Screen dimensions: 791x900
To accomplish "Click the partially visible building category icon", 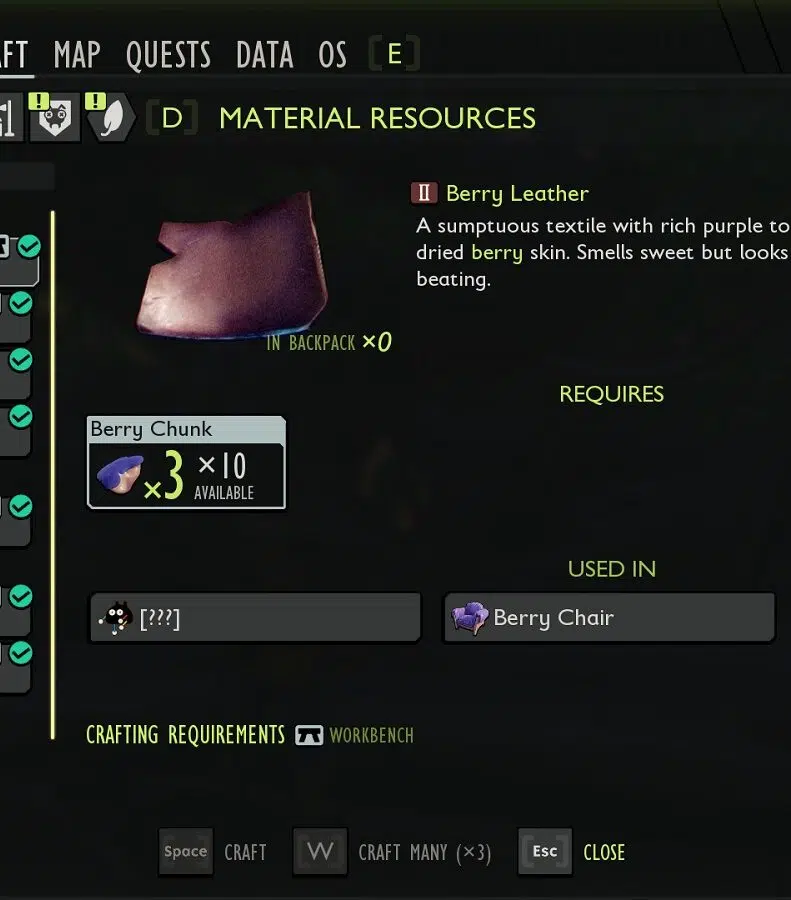I will pyautogui.click(x=10, y=117).
